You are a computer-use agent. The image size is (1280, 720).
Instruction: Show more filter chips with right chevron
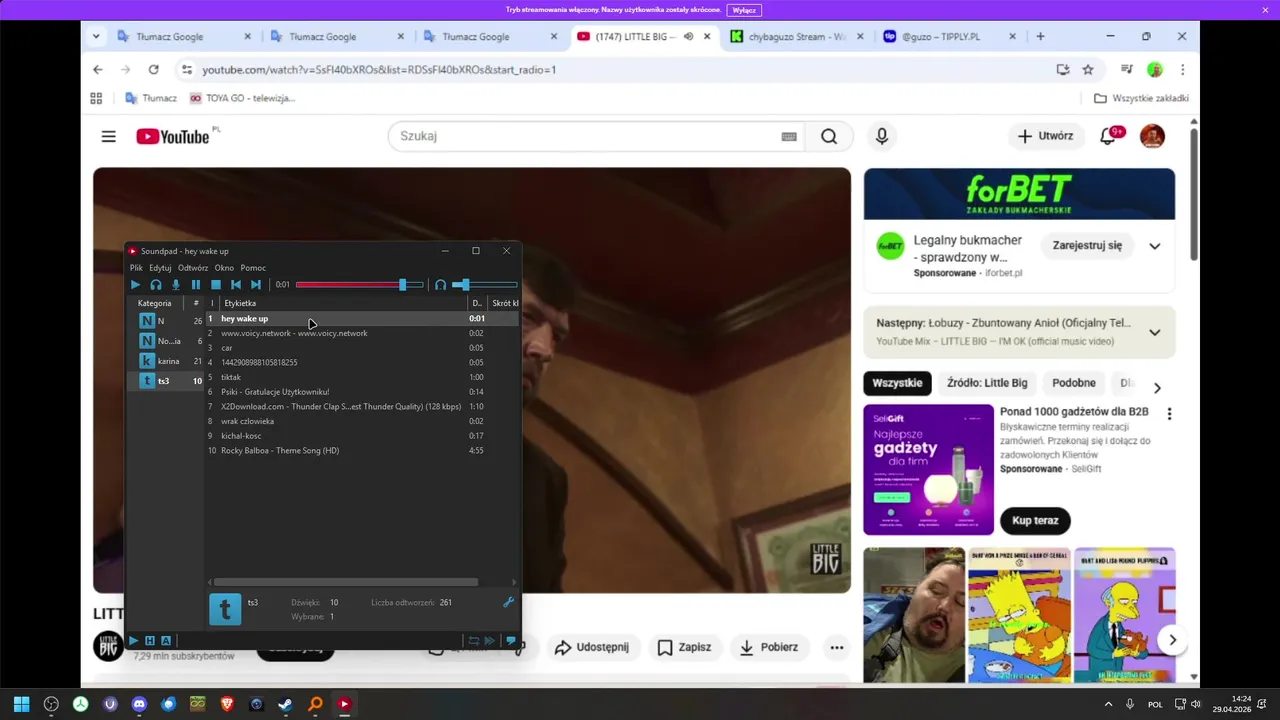[x=1157, y=388]
